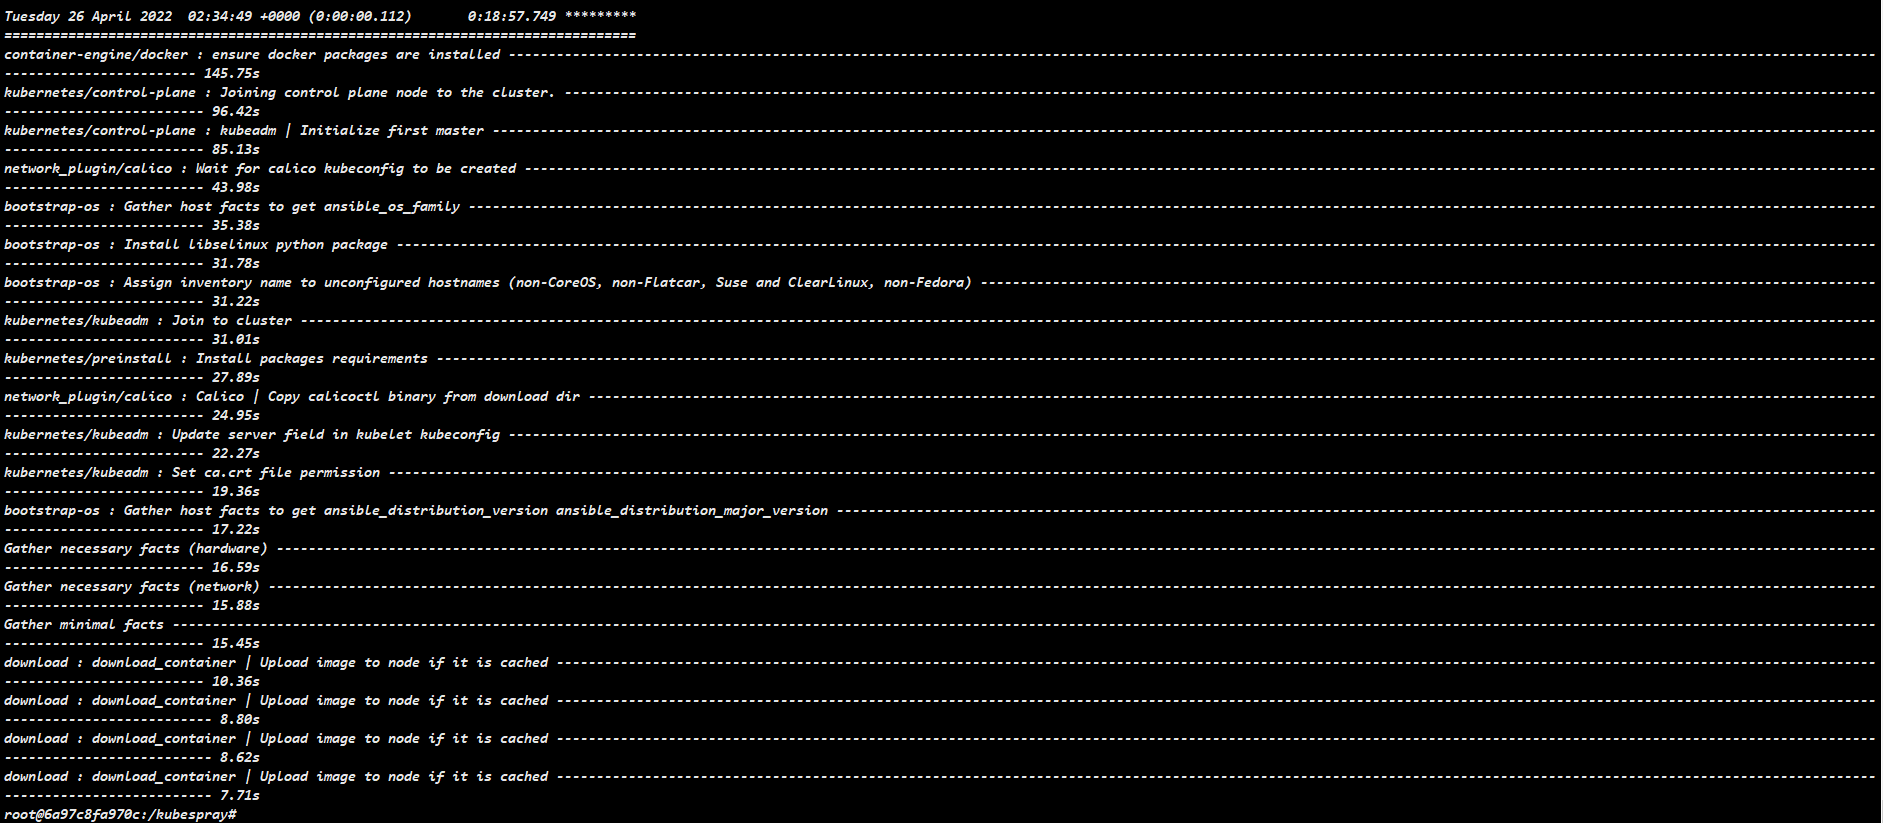Select the "22.27s" duration value
1883x823 pixels.
click(x=236, y=453)
